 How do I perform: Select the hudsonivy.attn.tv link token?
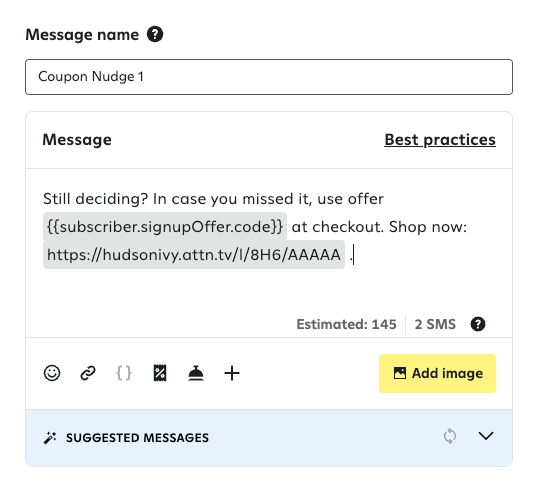[x=194, y=255]
